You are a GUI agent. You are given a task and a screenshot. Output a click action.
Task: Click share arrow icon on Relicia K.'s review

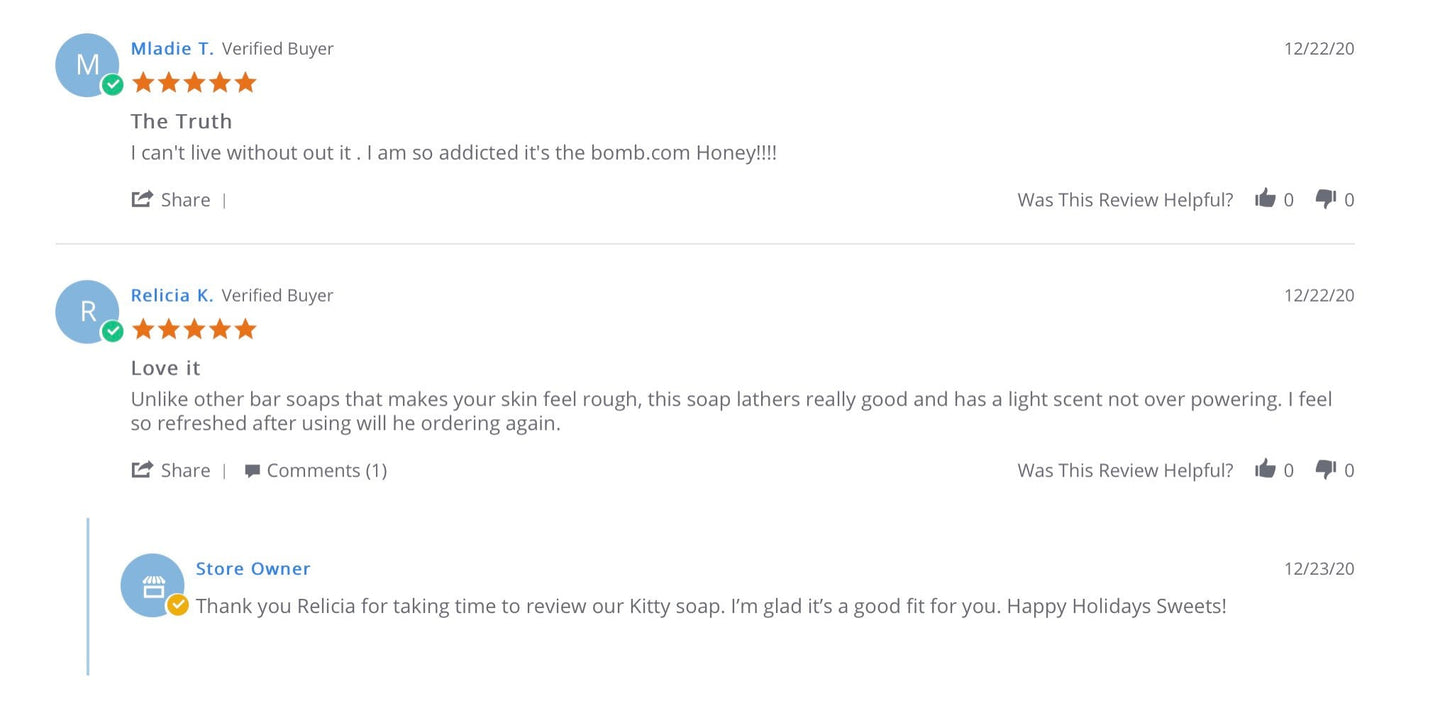(142, 470)
